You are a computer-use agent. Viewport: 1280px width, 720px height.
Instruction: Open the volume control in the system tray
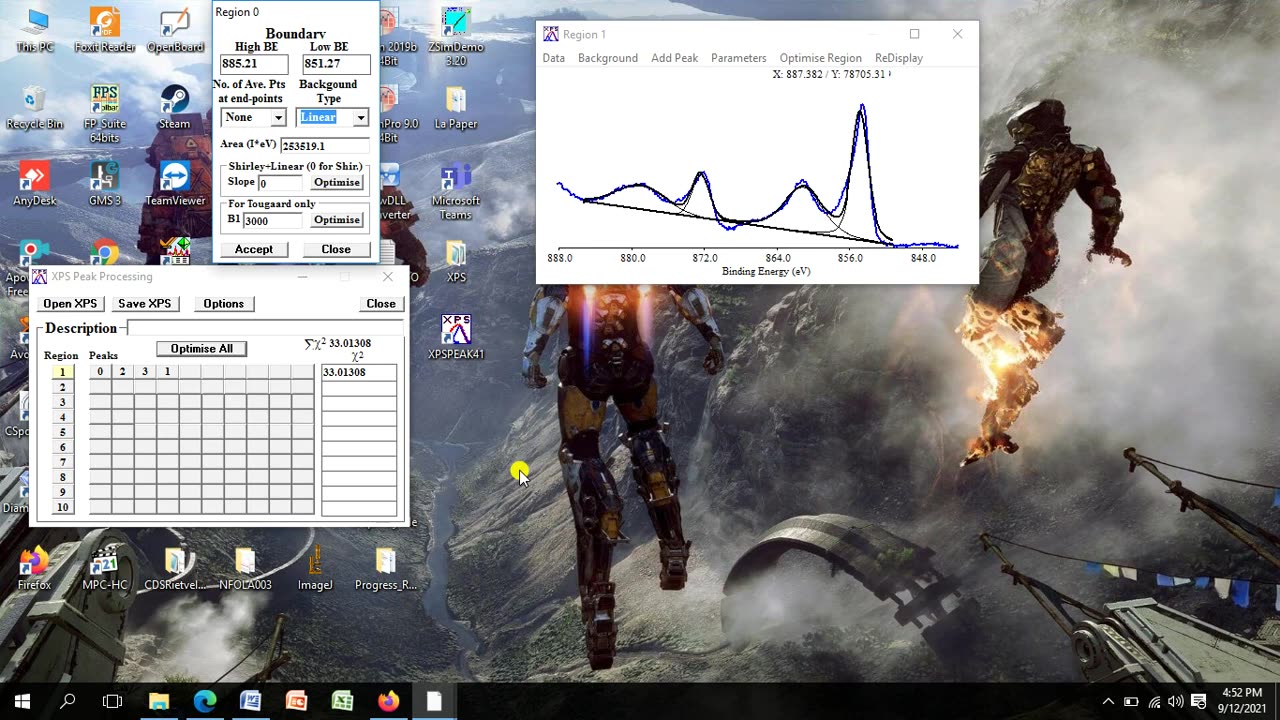(1175, 702)
